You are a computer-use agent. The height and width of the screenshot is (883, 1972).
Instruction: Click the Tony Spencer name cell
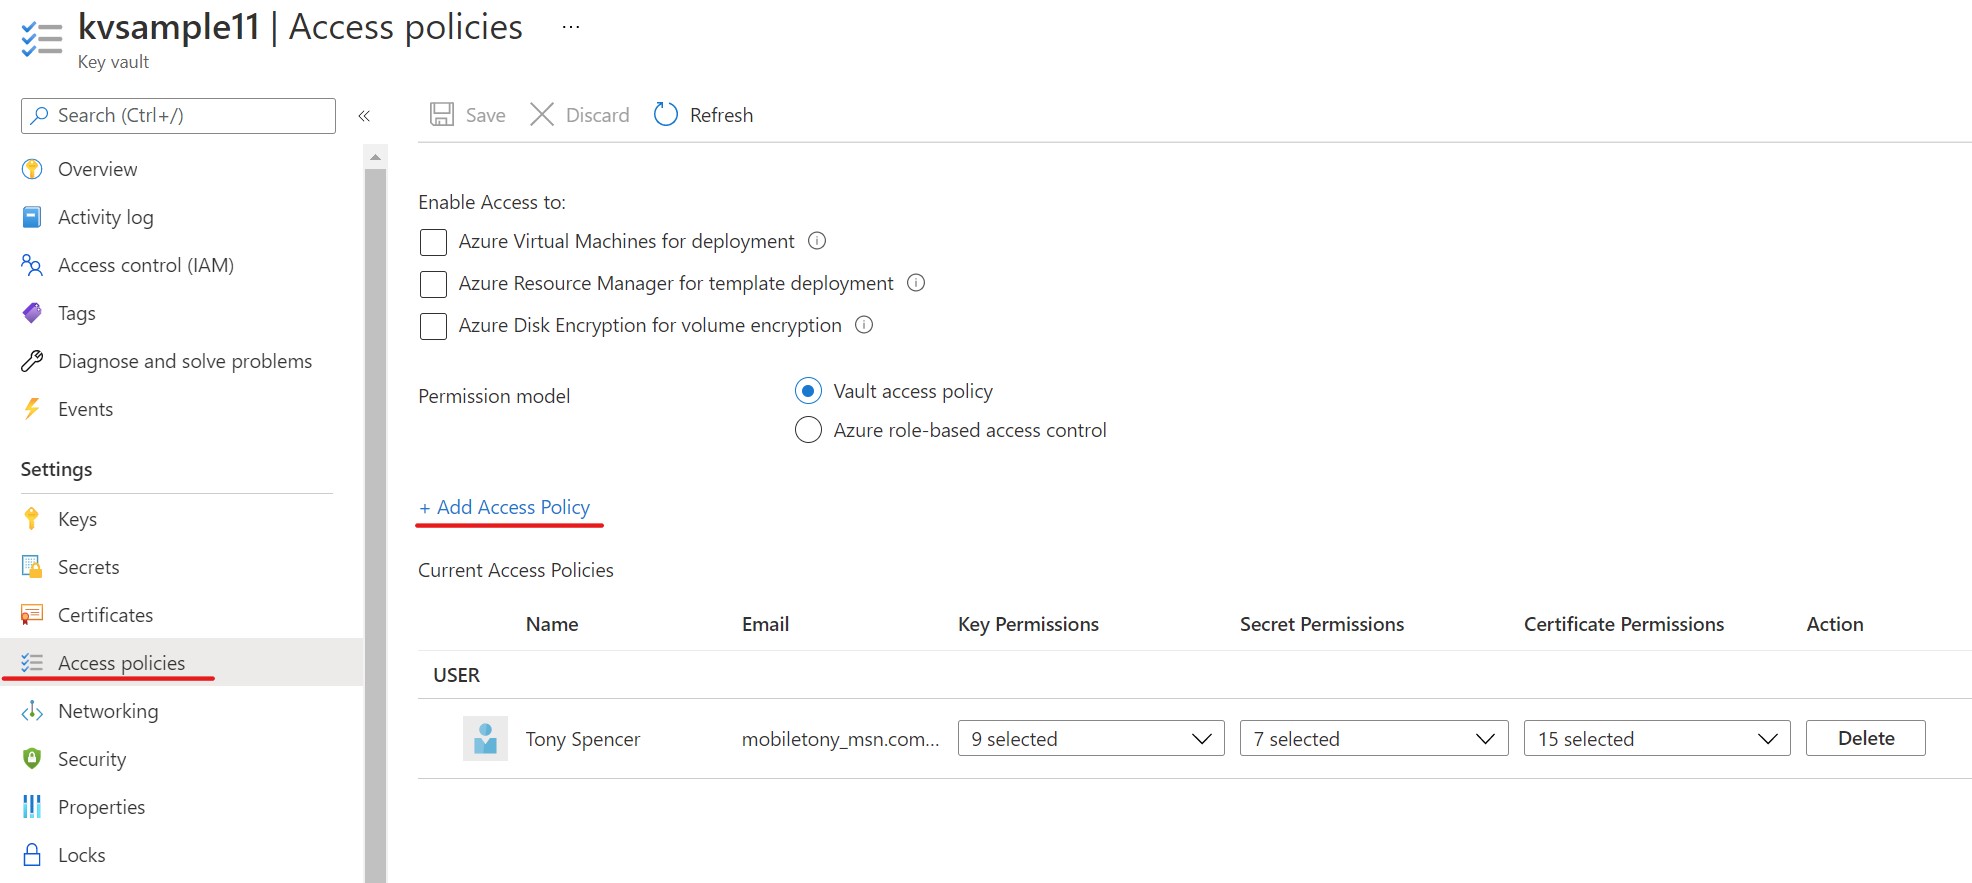(582, 739)
